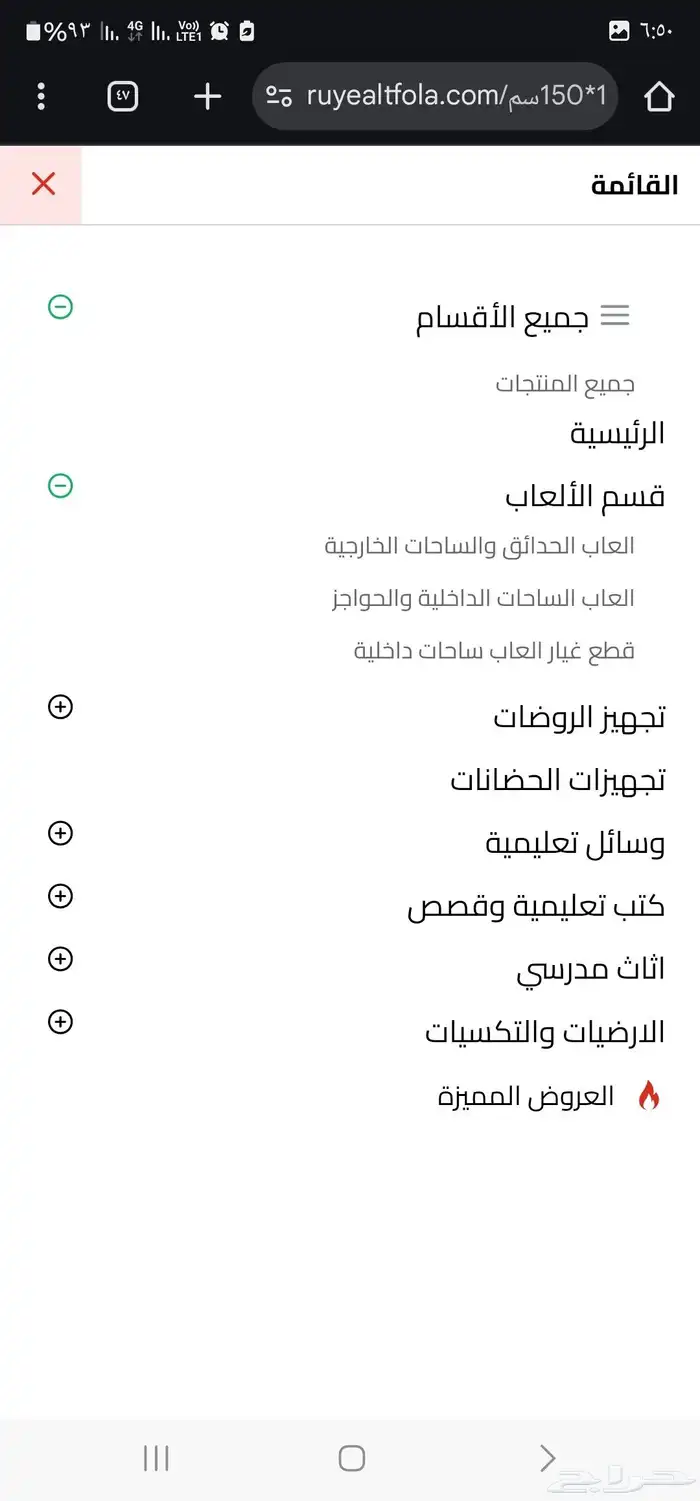Tap the home icon in the browser toolbar
Viewport: 700px width, 1501px height.
click(x=660, y=97)
